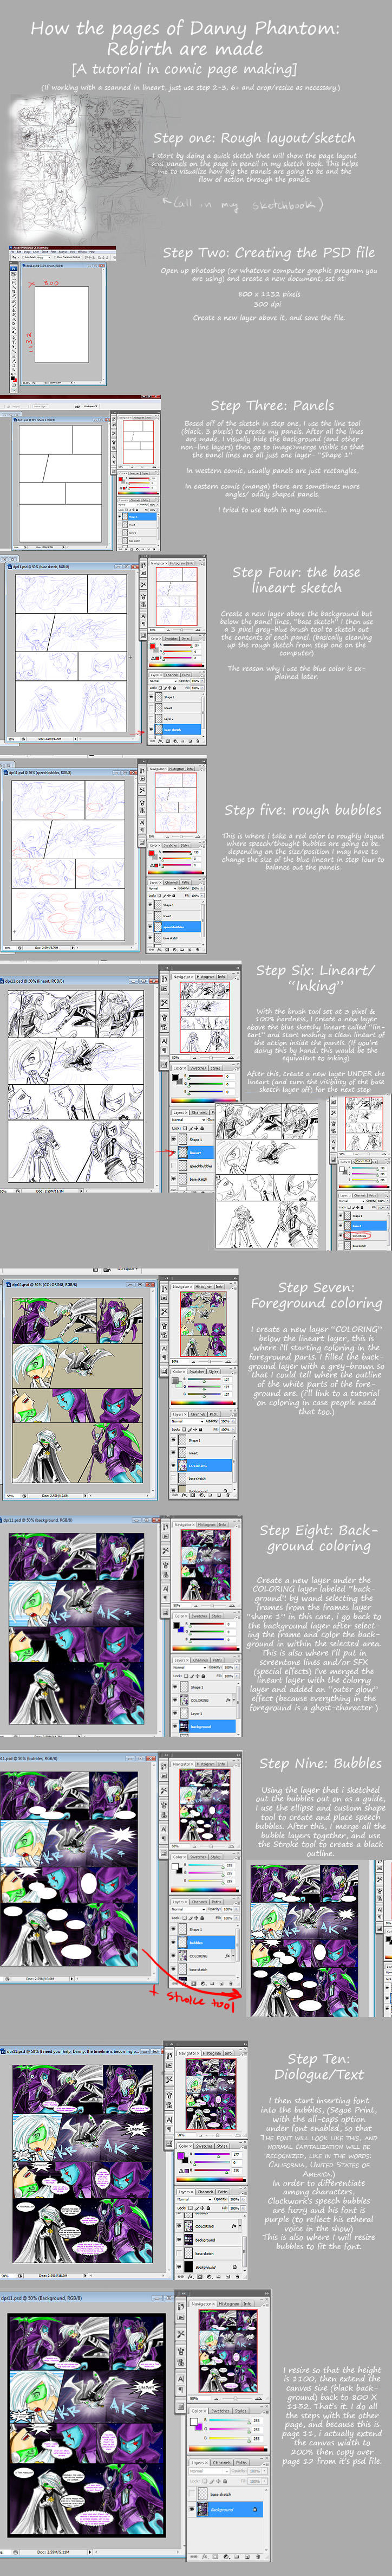
Task: Toggle eye icon of base sketch layer, Step Four
Action: pos(151,730)
